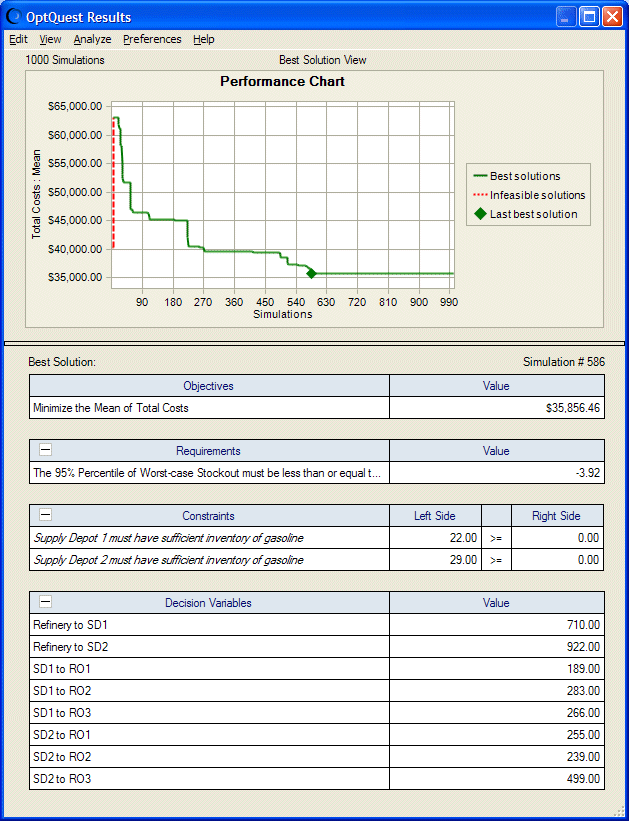Open the View menu
Image resolution: width=629 pixels, height=821 pixels.
pyautogui.click(x=50, y=39)
